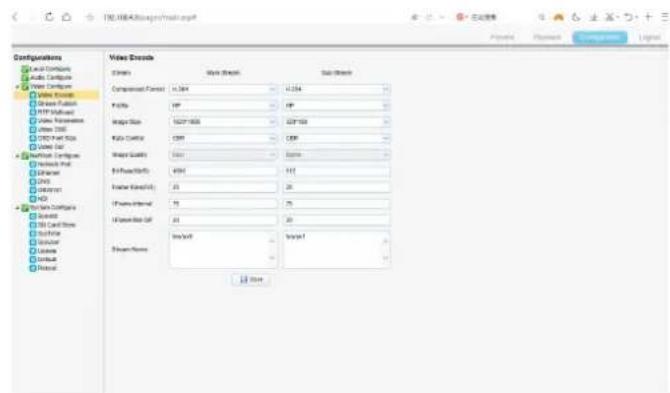The height and width of the screenshot is (393, 670).
Task: Click the Logout link
Action: click(x=650, y=37)
